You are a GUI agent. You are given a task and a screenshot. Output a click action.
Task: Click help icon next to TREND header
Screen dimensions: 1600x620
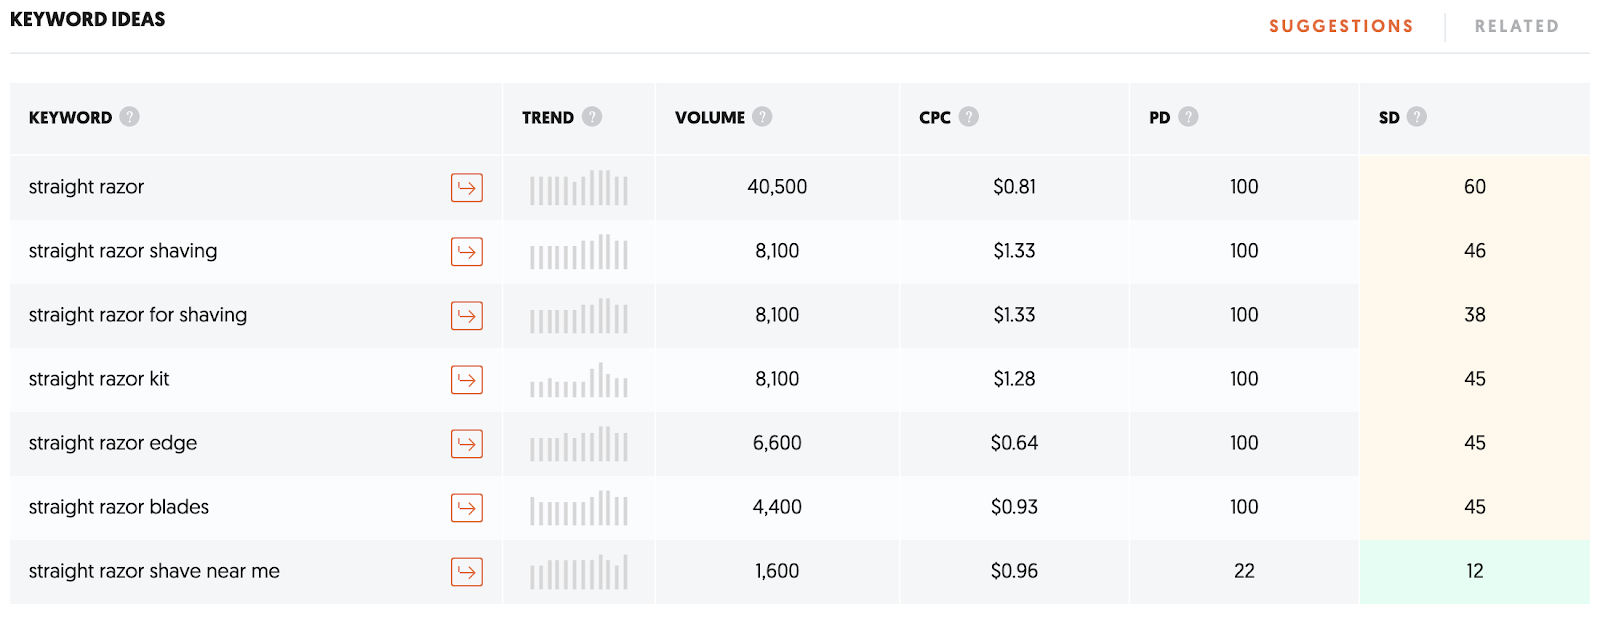592,117
